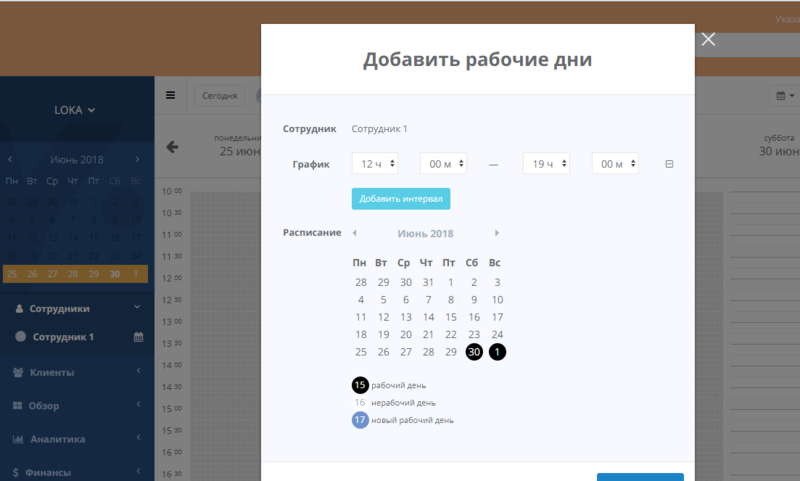Click the sidebar calendar next month arrow

pos(137,160)
